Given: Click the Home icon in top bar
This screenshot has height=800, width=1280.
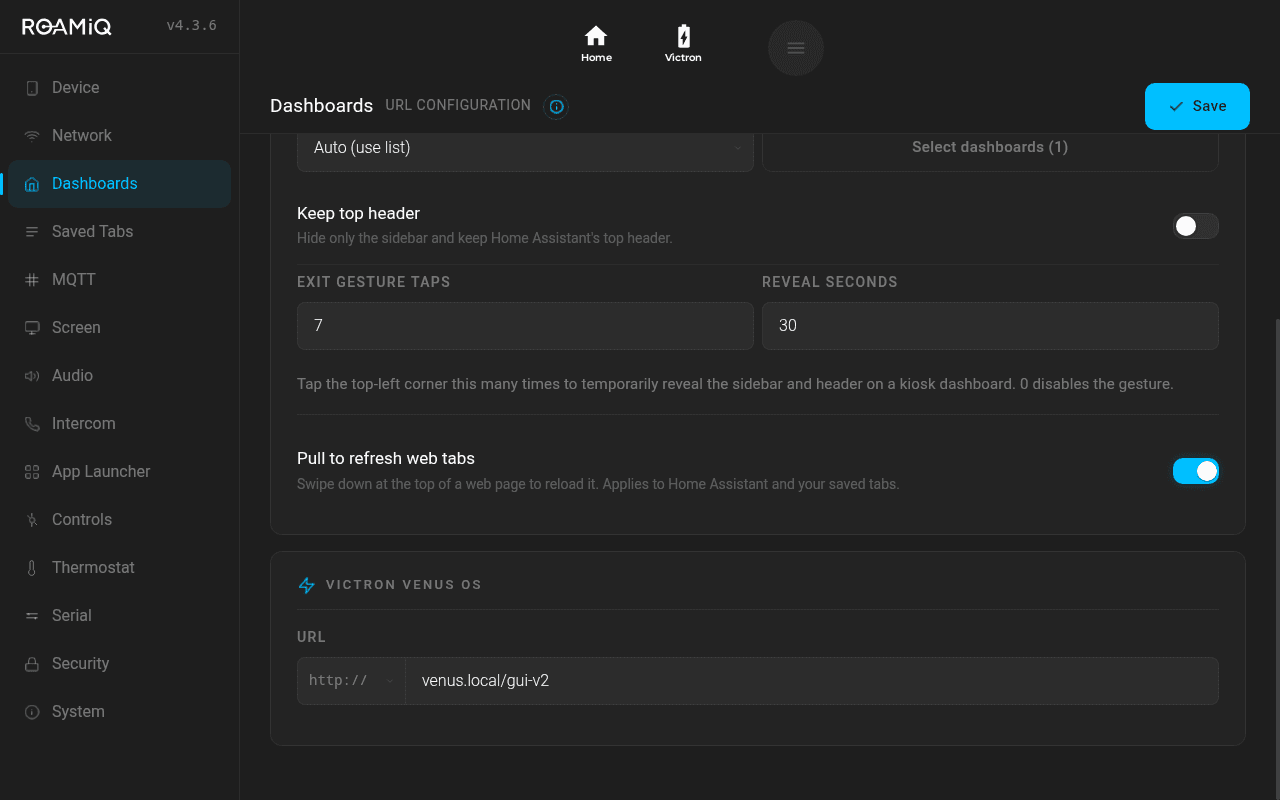Looking at the screenshot, I should tap(596, 37).
